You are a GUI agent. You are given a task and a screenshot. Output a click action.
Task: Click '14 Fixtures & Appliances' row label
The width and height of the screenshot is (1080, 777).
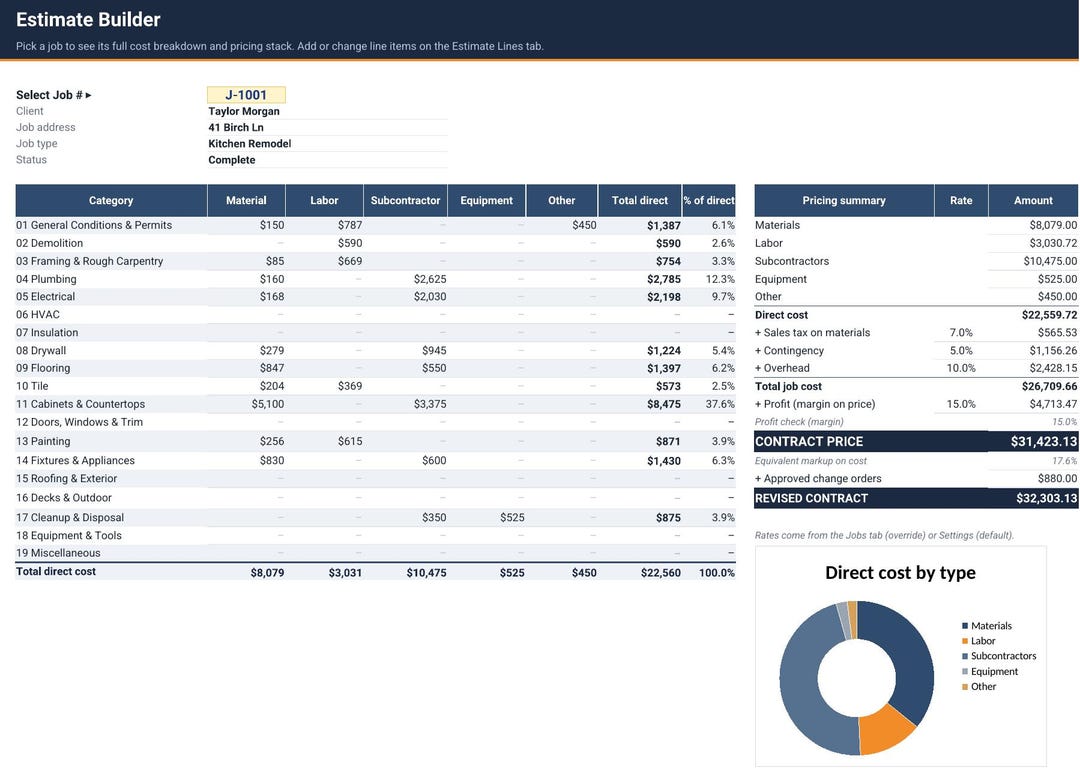(x=75, y=460)
